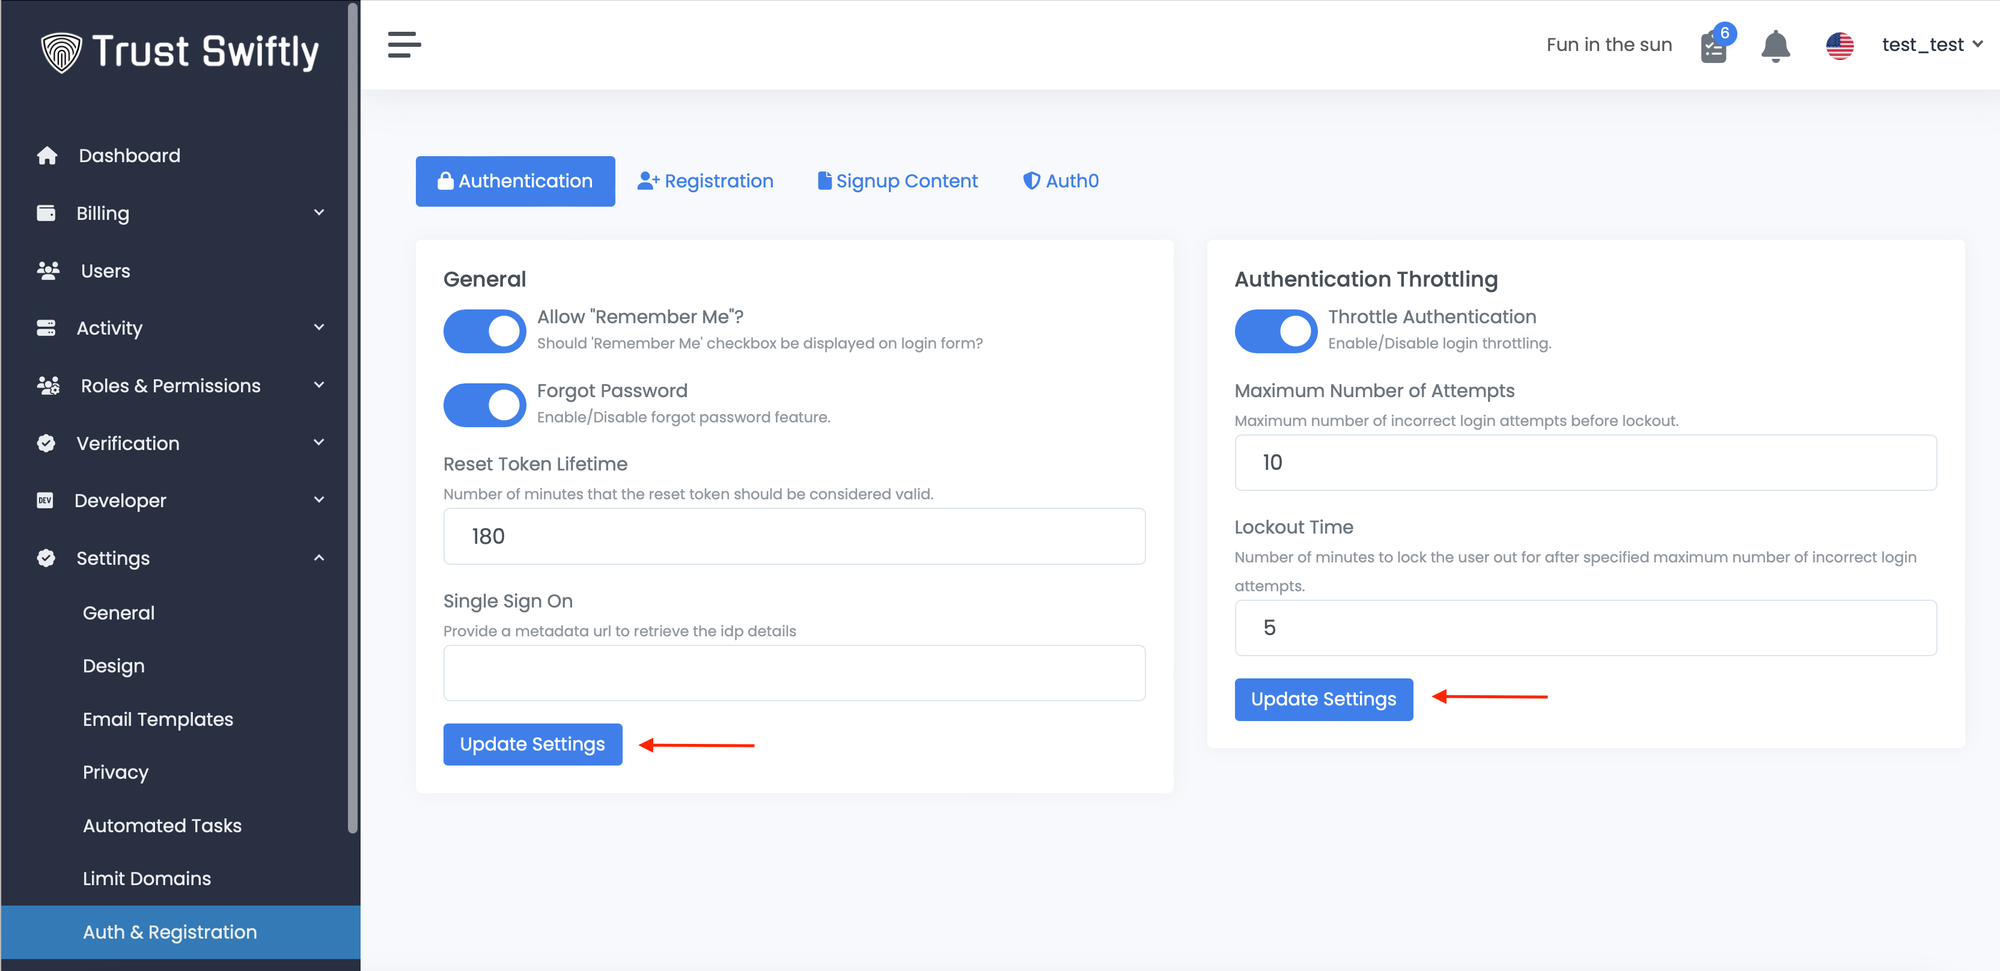This screenshot has width=2000, height=971.
Task: Turn off the Forgot Password toggle
Action: 485,405
